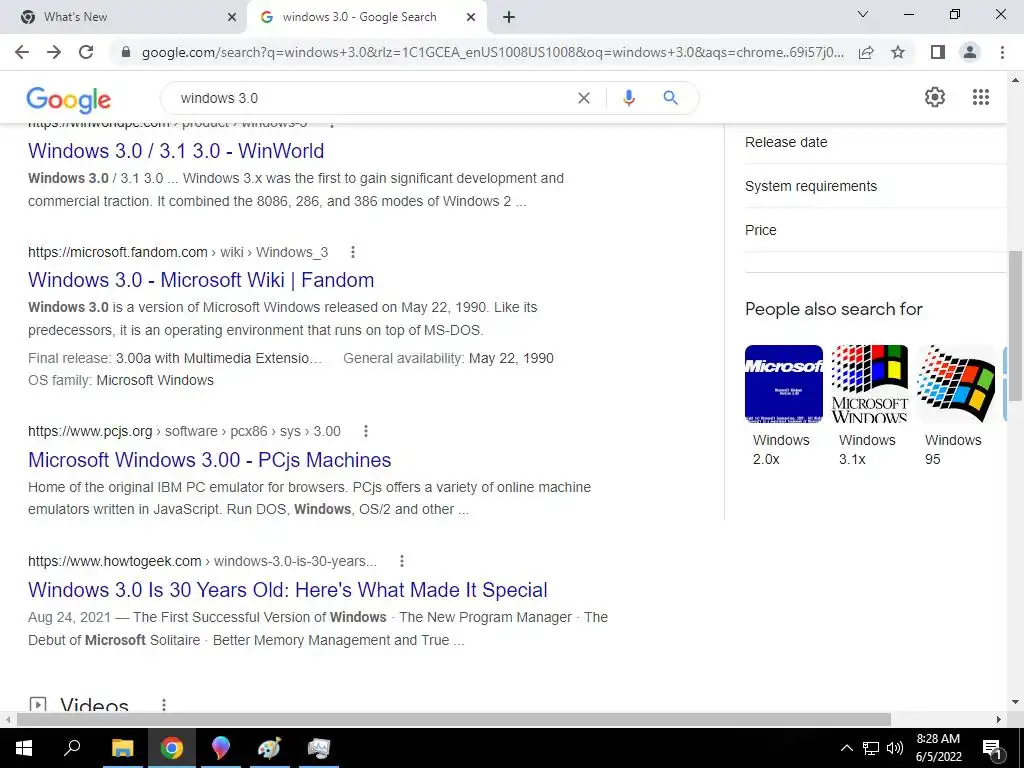This screenshot has height=768, width=1024.
Task: Click the https://www.howtogeek.com breadcrumb URL
Action: [114, 561]
